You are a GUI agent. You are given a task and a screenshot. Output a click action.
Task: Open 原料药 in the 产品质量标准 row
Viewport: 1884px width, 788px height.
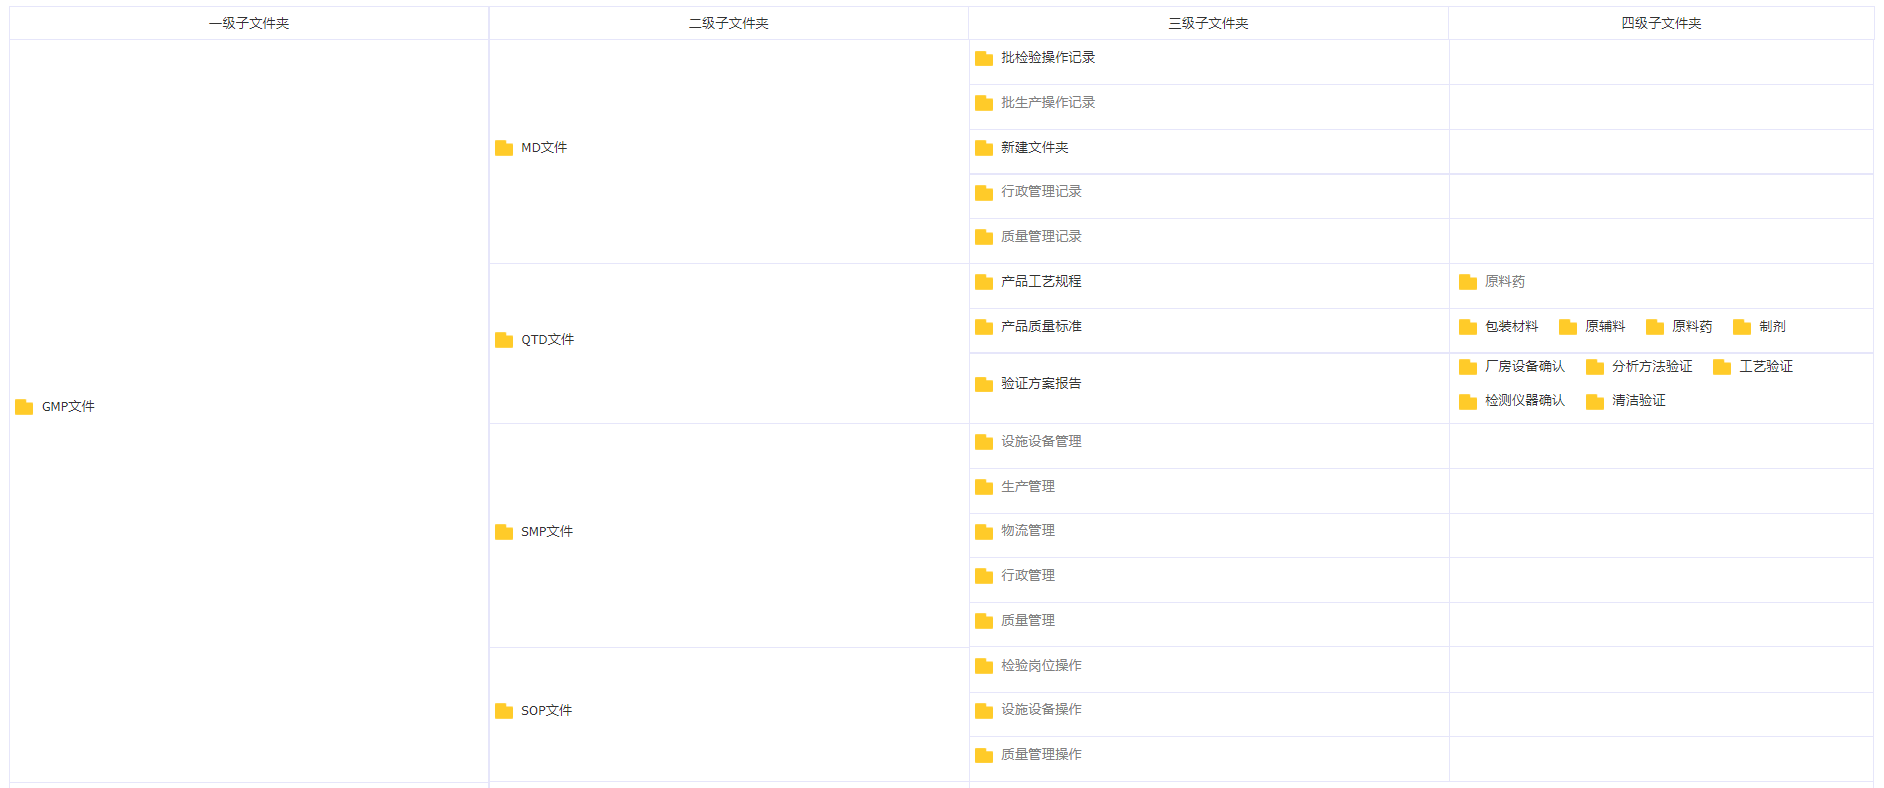pyautogui.click(x=1692, y=326)
